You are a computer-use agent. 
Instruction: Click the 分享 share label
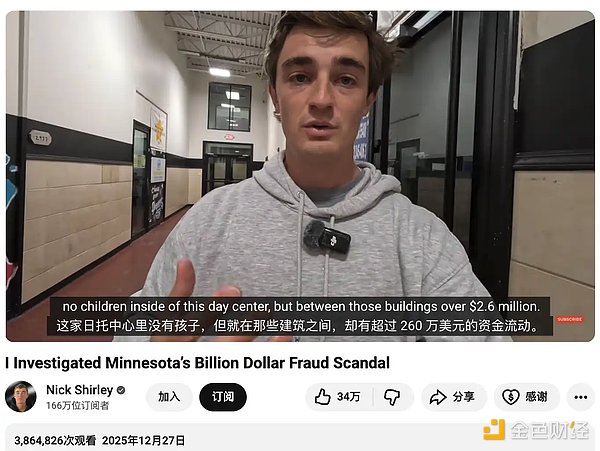tap(463, 397)
